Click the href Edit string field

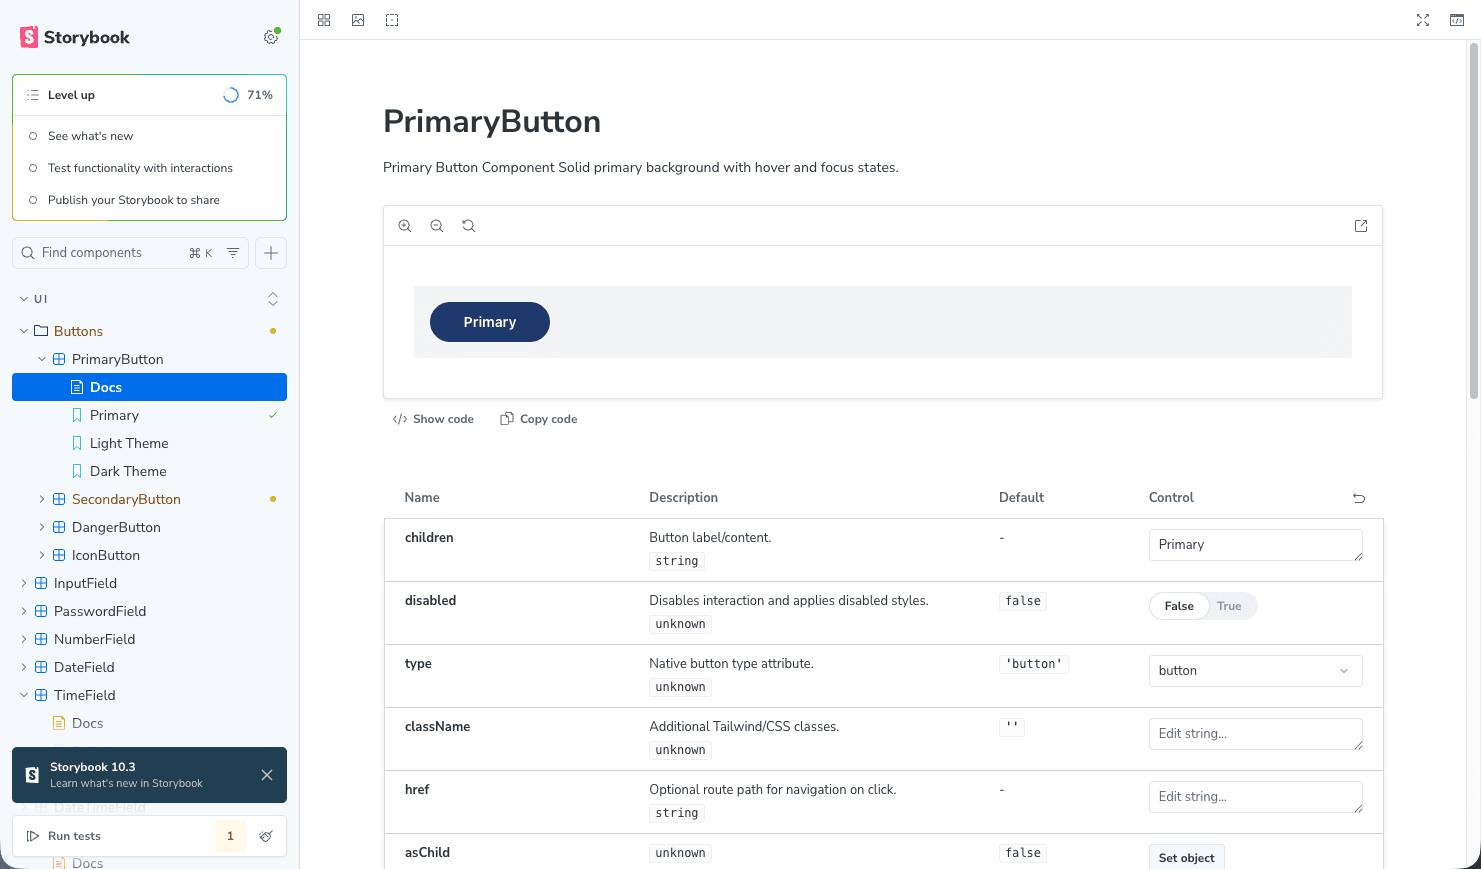point(1256,797)
